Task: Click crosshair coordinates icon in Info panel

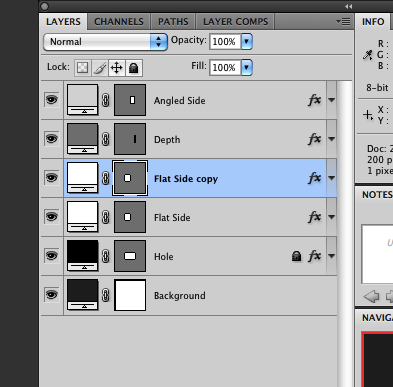Action: [x=368, y=115]
